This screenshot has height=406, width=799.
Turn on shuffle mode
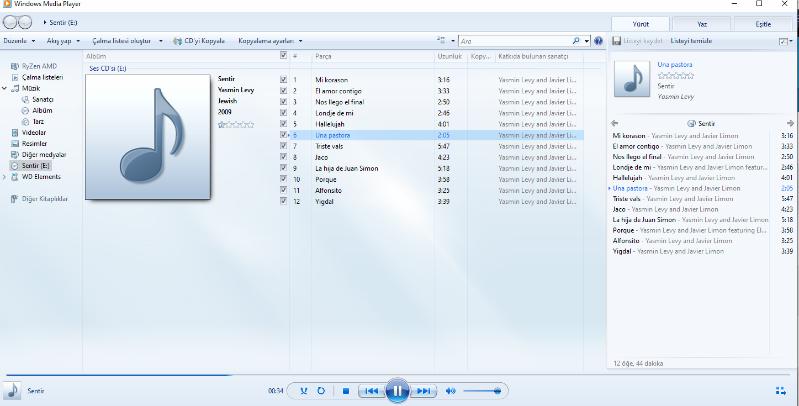tap(304, 391)
